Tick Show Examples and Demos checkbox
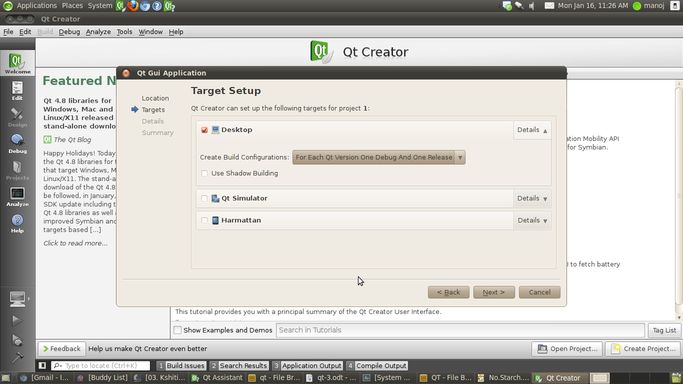 [x=178, y=330]
